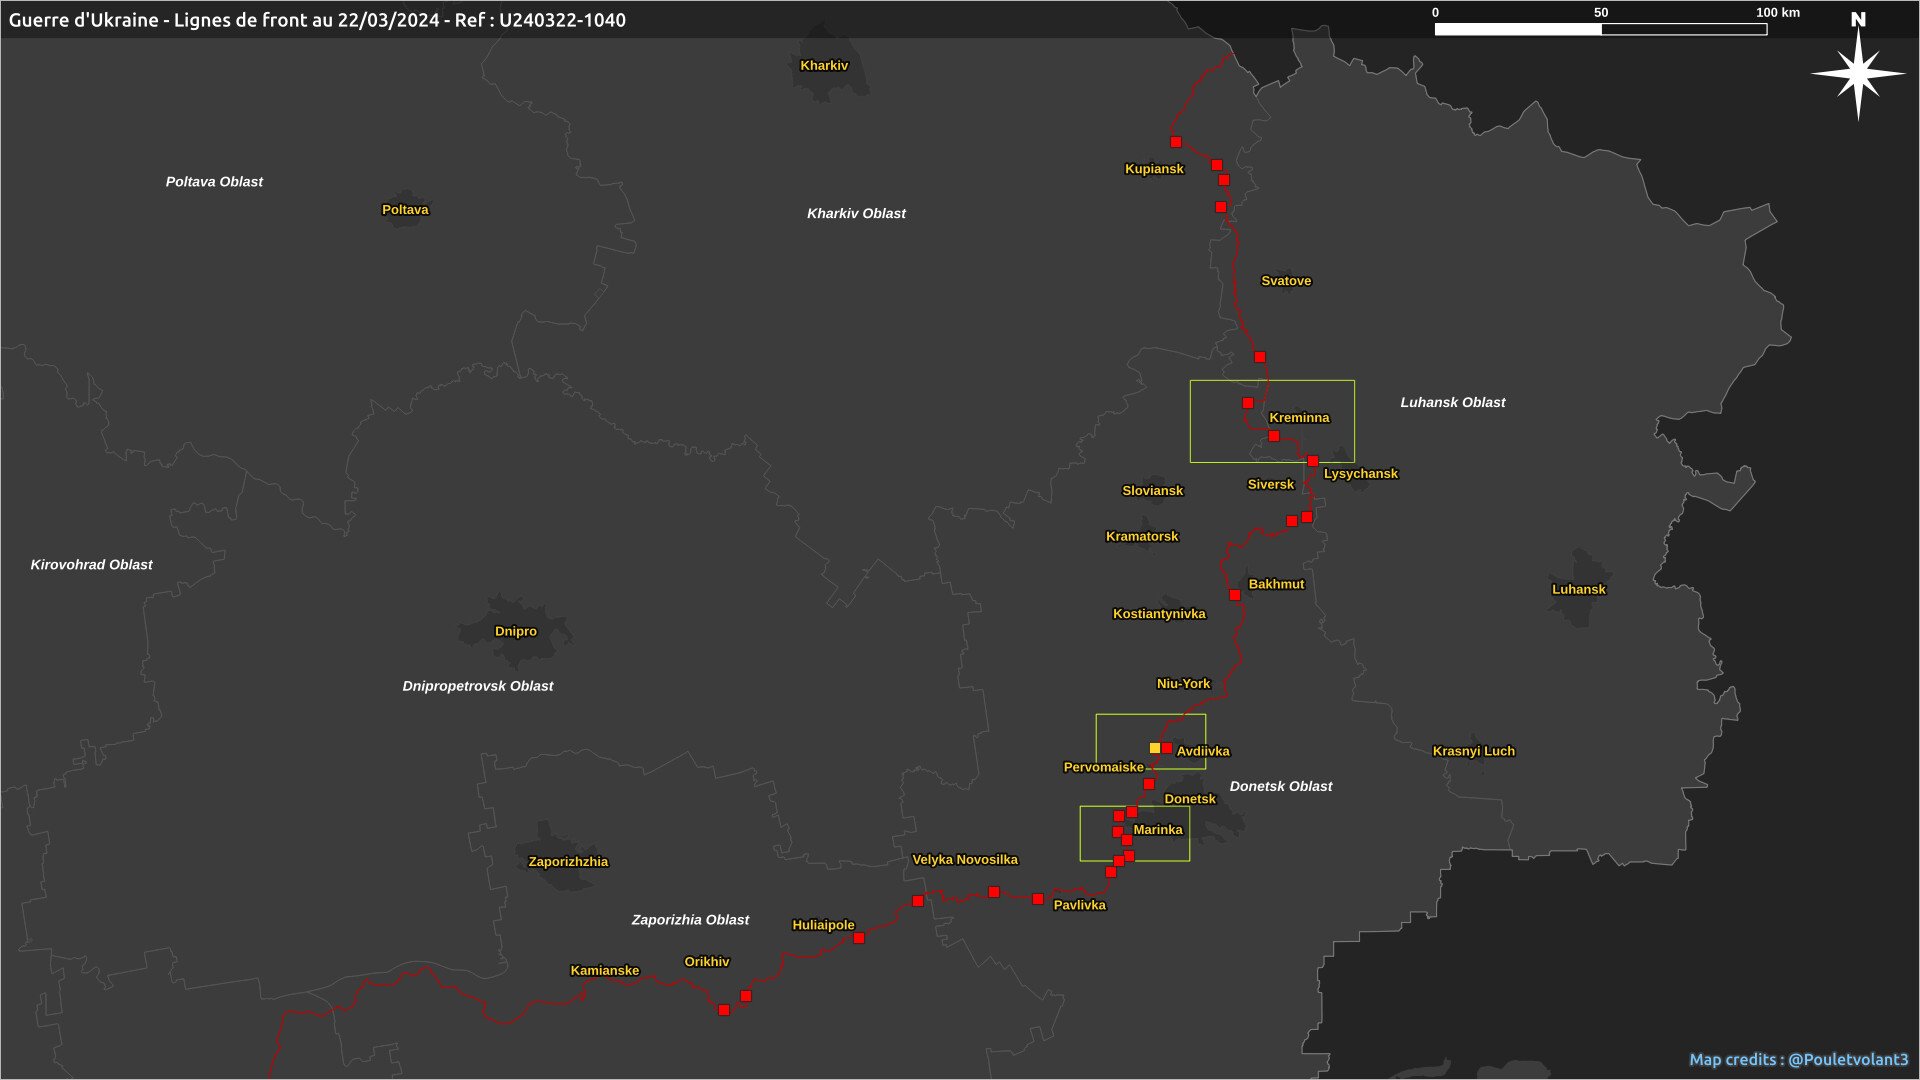Click the Pervomaiske label
The width and height of the screenshot is (1920, 1080).
point(1103,768)
